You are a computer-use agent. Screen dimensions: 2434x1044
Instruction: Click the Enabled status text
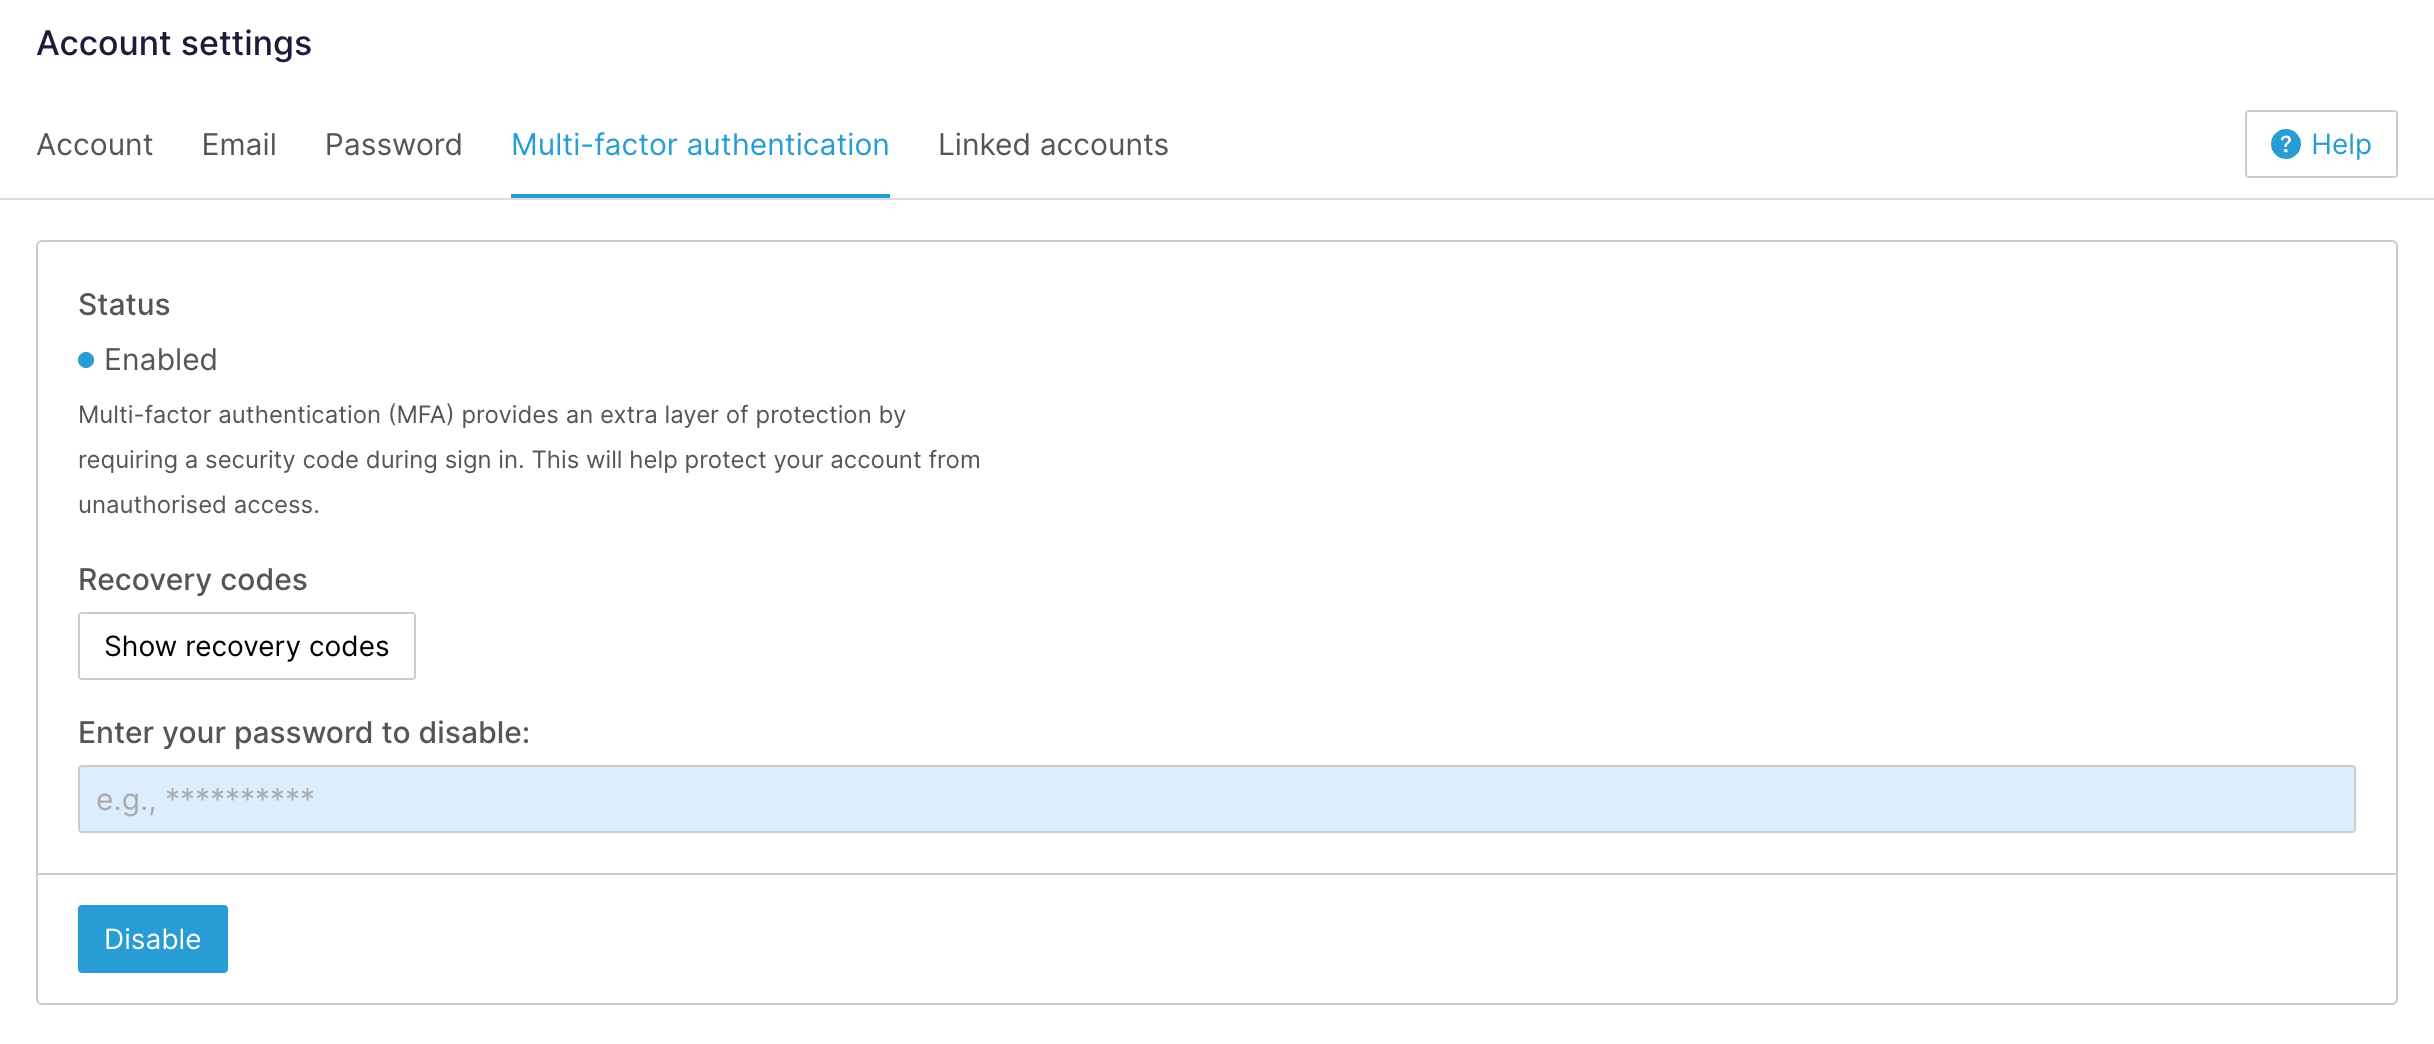click(x=161, y=359)
